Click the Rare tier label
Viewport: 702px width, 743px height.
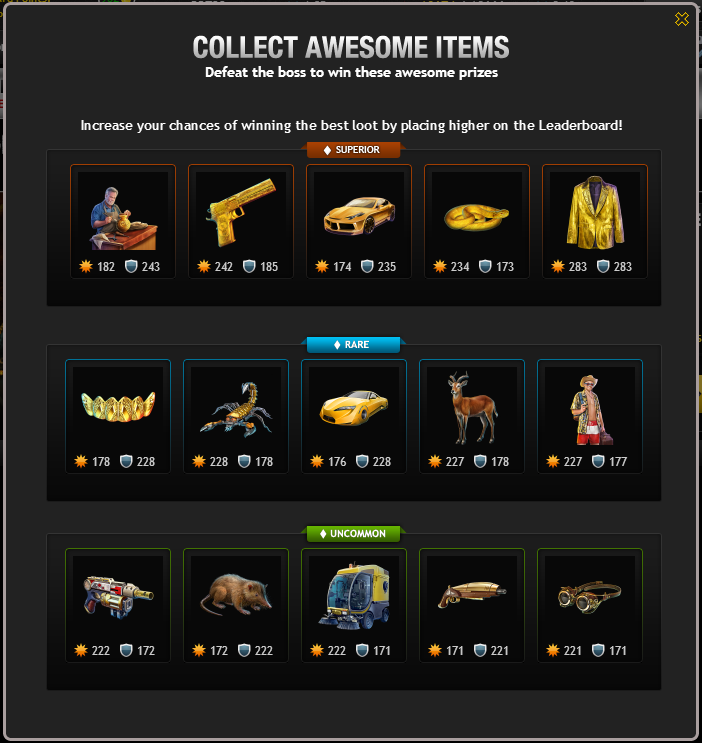354,344
